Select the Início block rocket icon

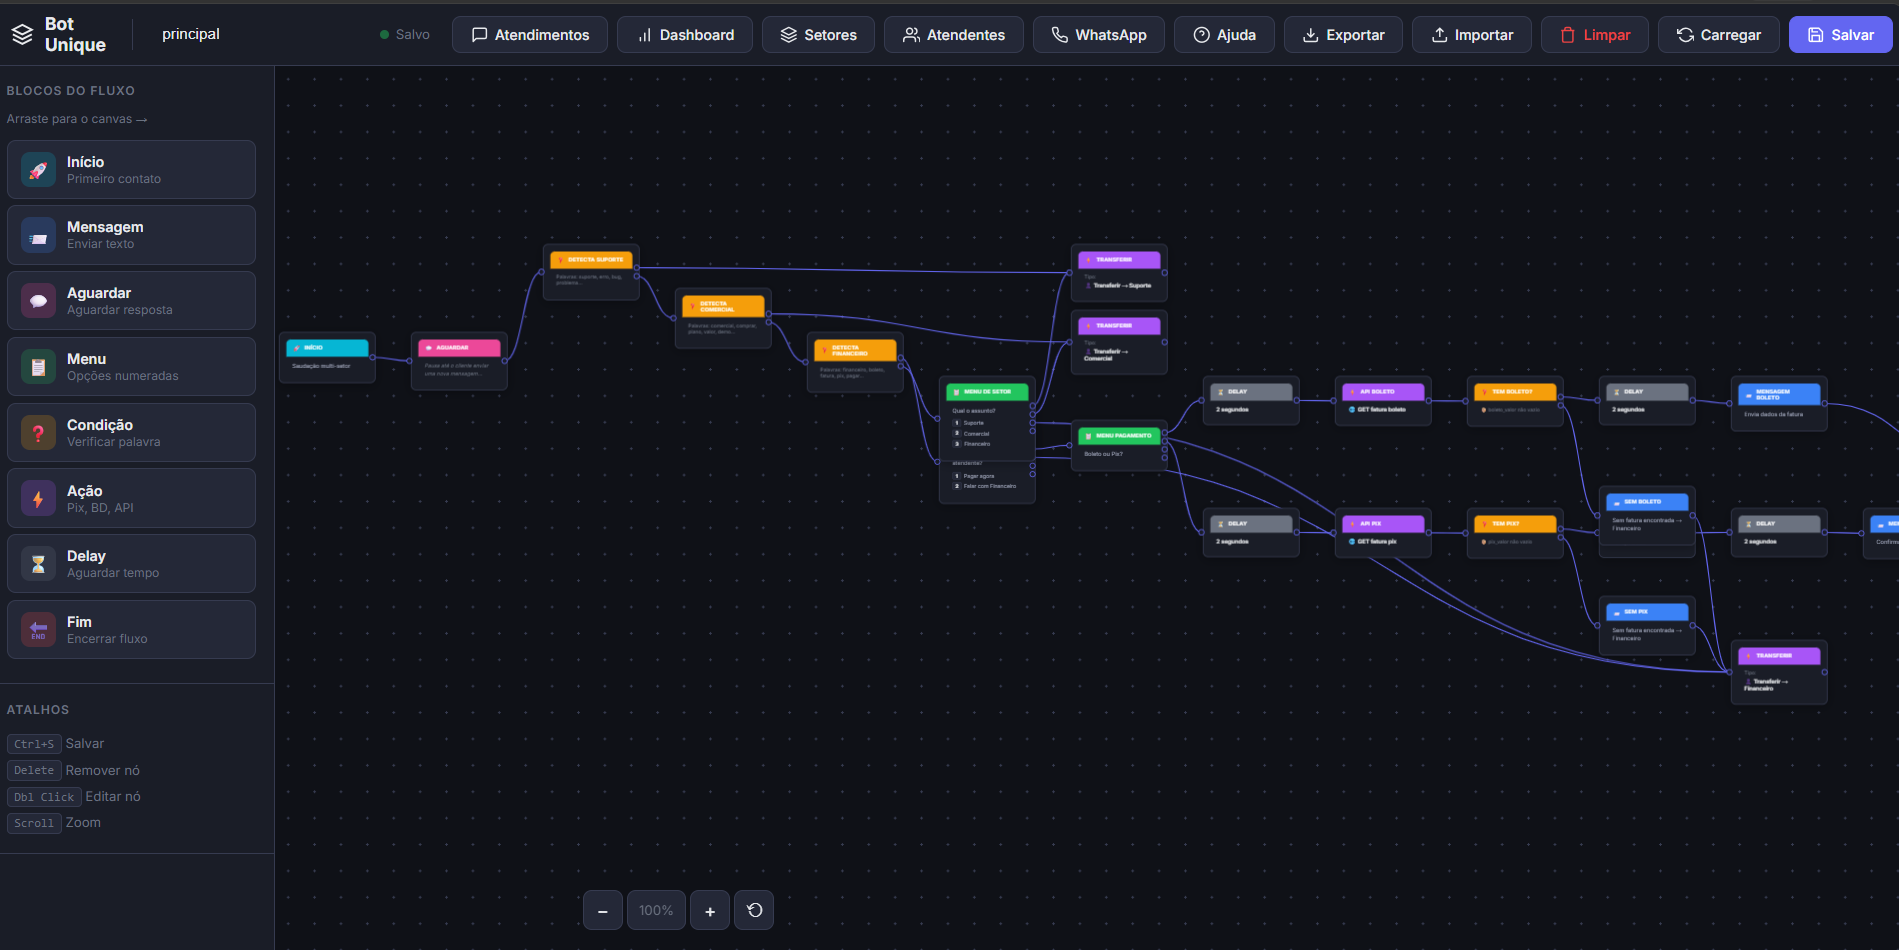pos(38,170)
